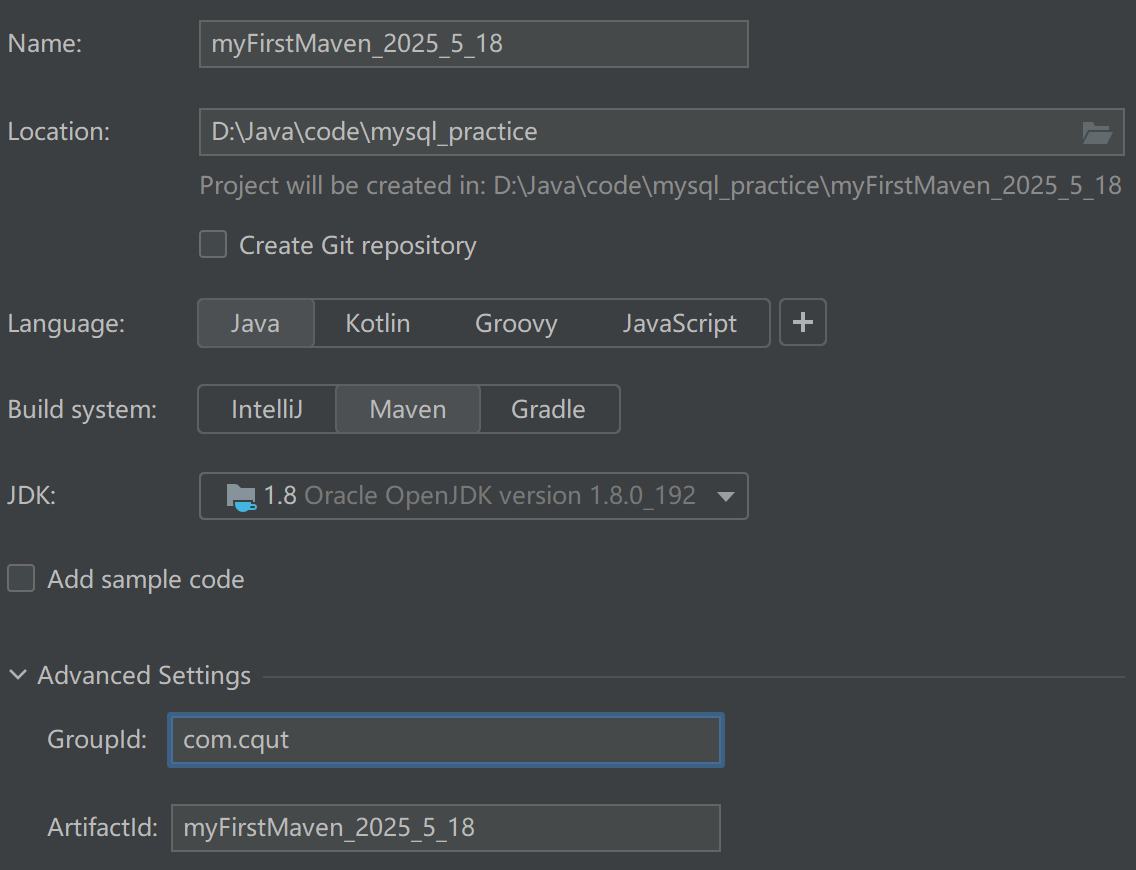The image size is (1136, 870).
Task: Select JavaScript as the language
Action: tap(680, 323)
